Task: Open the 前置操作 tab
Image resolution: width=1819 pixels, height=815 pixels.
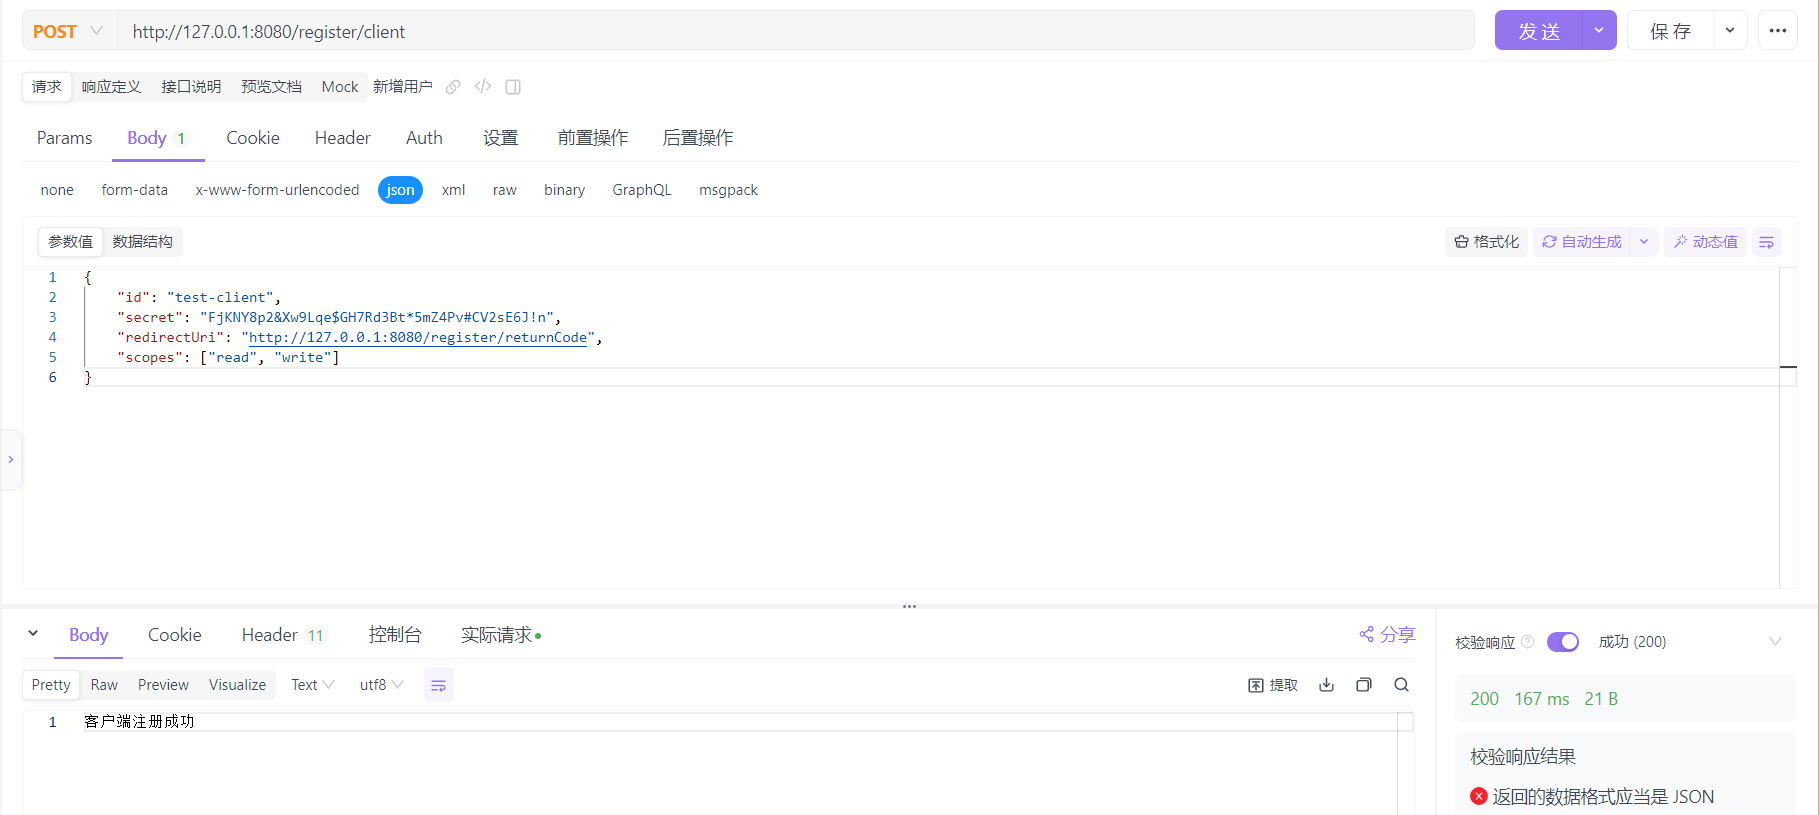Action: pyautogui.click(x=593, y=138)
